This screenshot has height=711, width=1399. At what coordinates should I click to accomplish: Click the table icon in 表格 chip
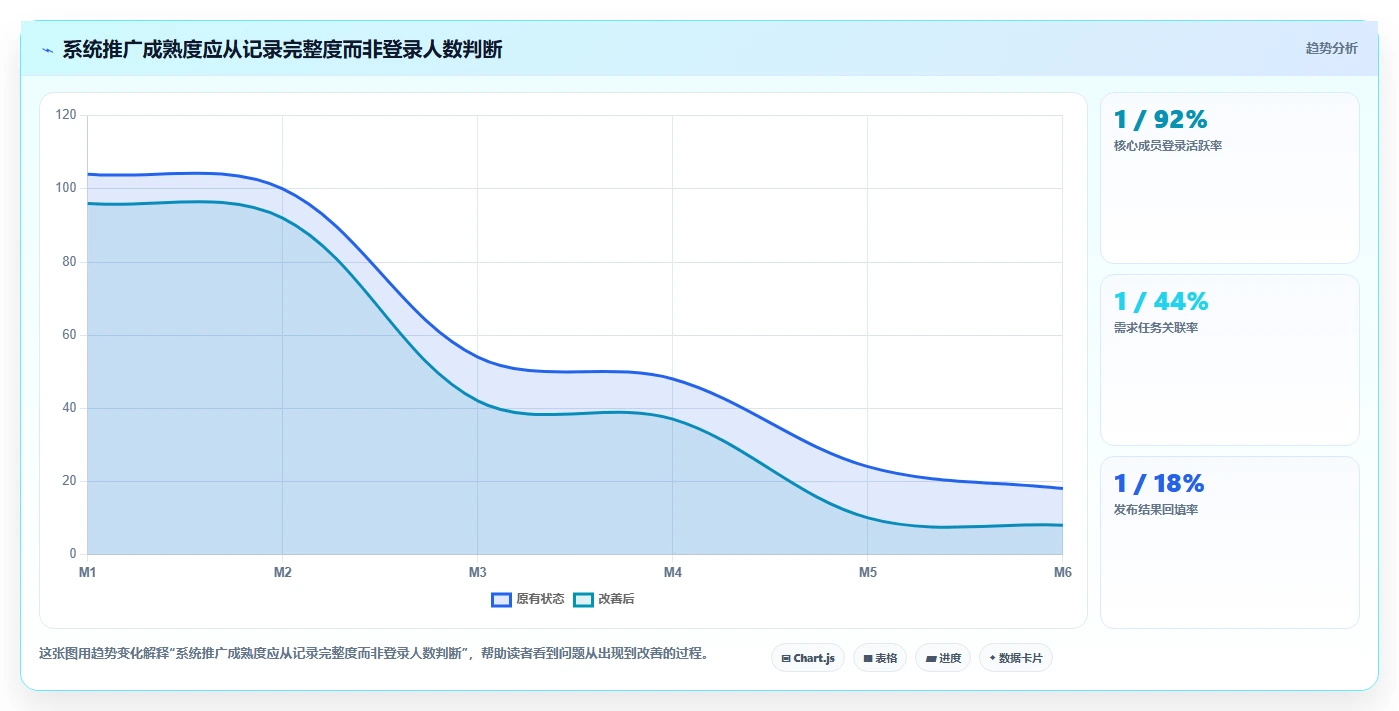[x=868, y=659]
